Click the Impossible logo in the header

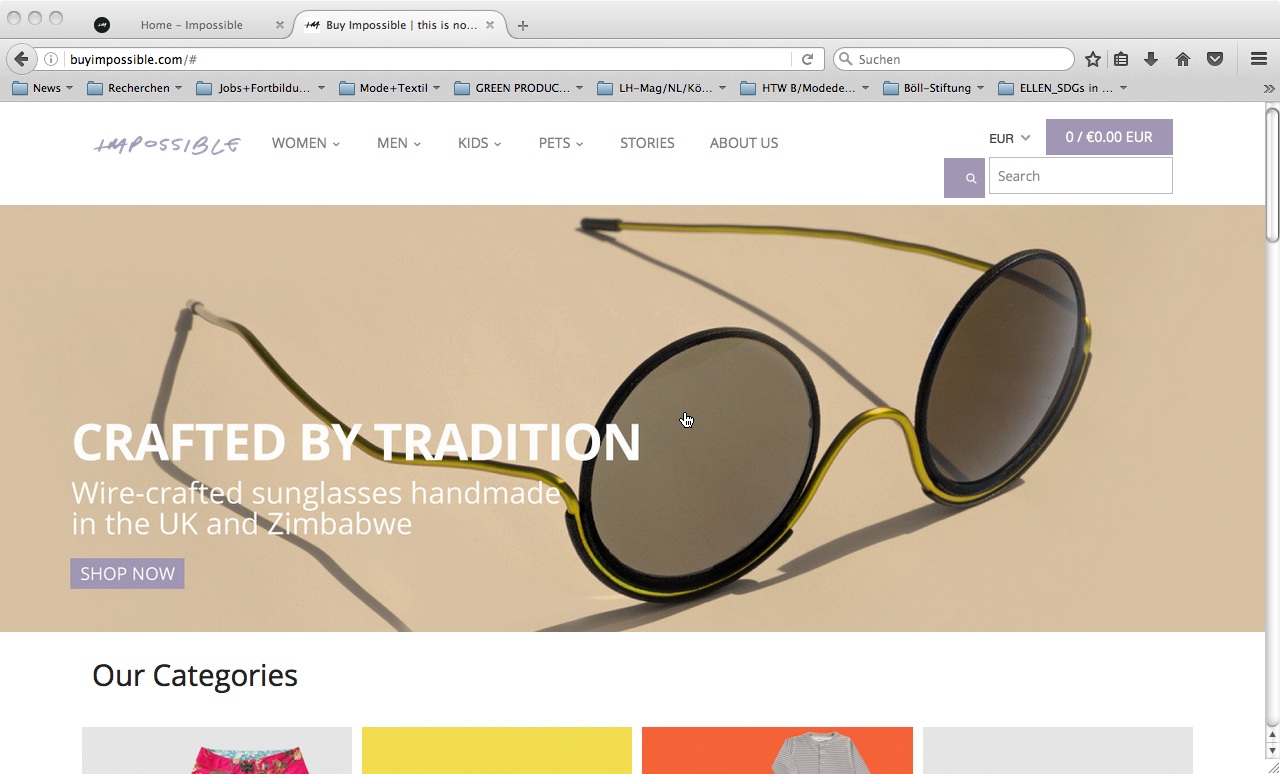[167, 145]
